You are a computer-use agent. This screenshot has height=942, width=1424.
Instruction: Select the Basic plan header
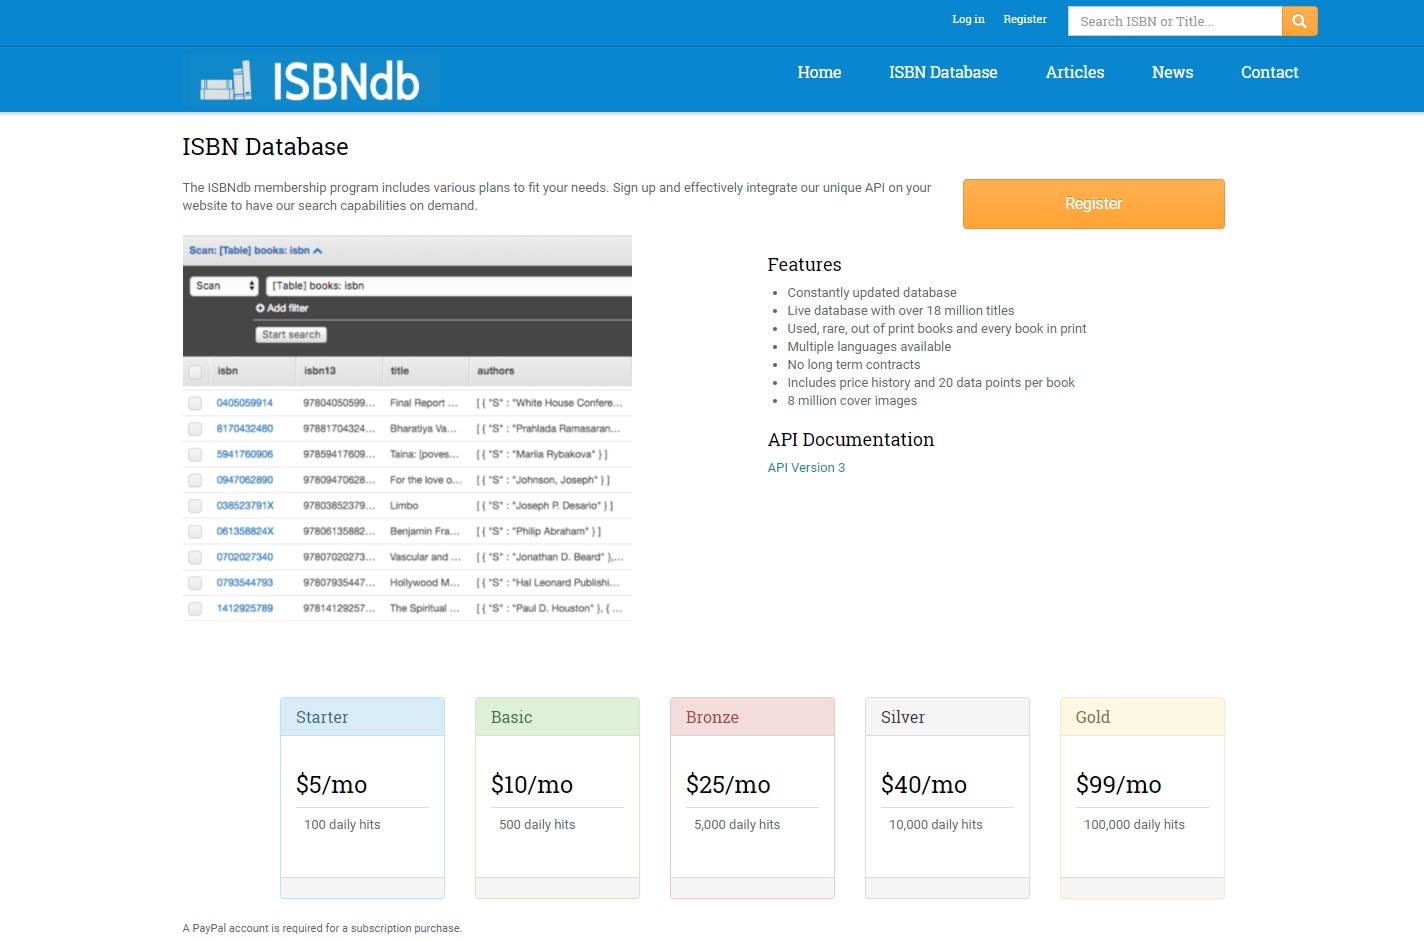pos(557,717)
